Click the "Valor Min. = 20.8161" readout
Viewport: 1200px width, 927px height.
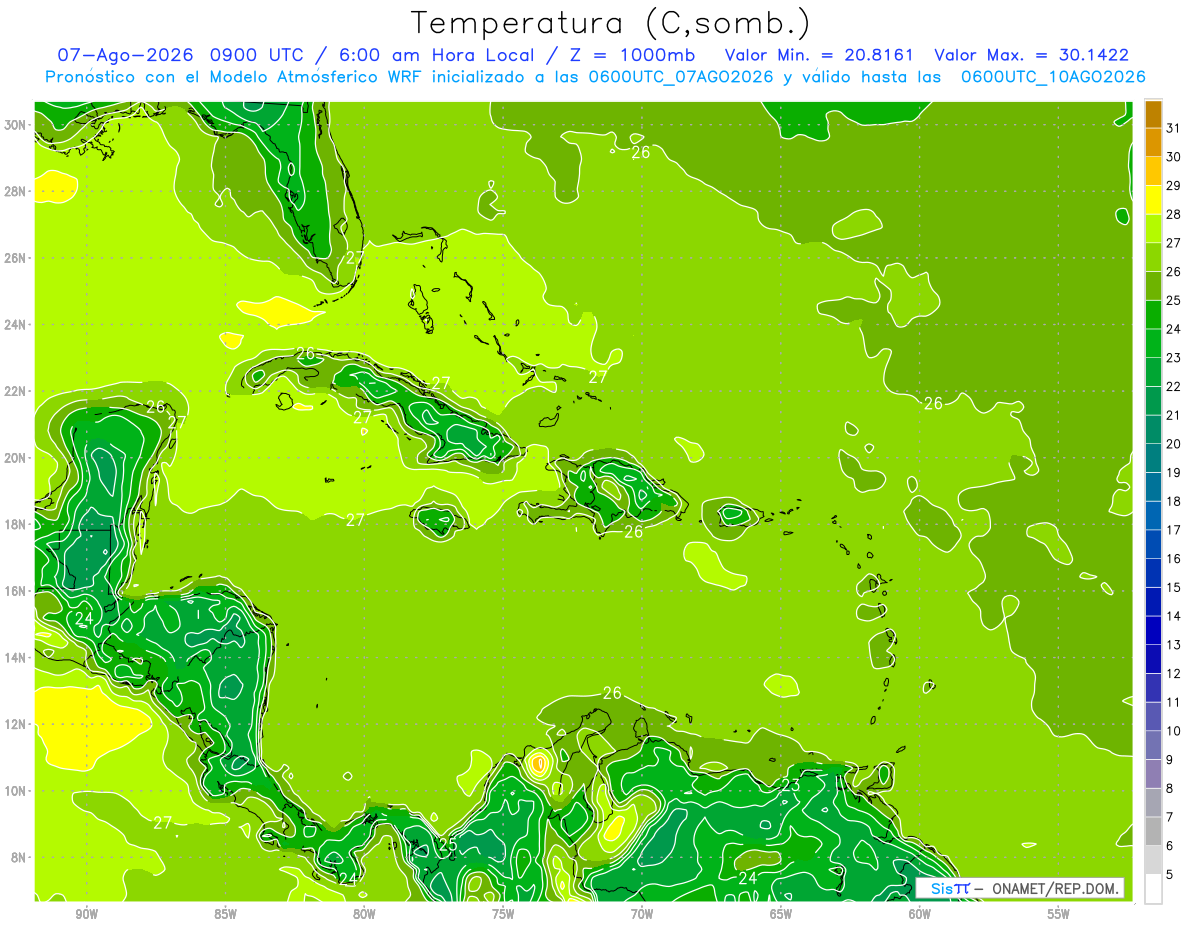[820, 55]
